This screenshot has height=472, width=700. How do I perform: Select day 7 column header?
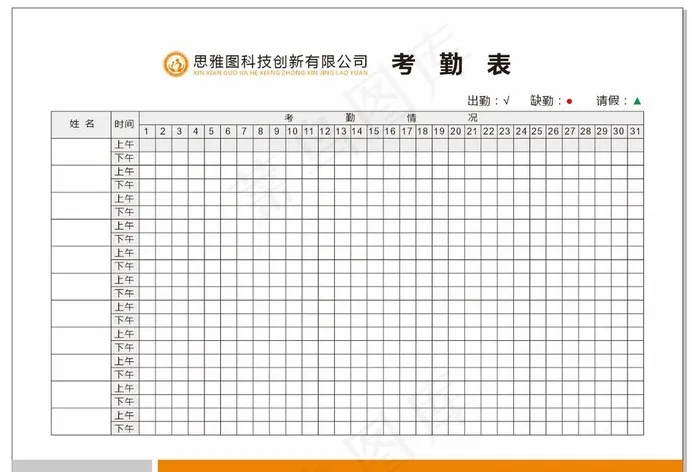(245, 131)
